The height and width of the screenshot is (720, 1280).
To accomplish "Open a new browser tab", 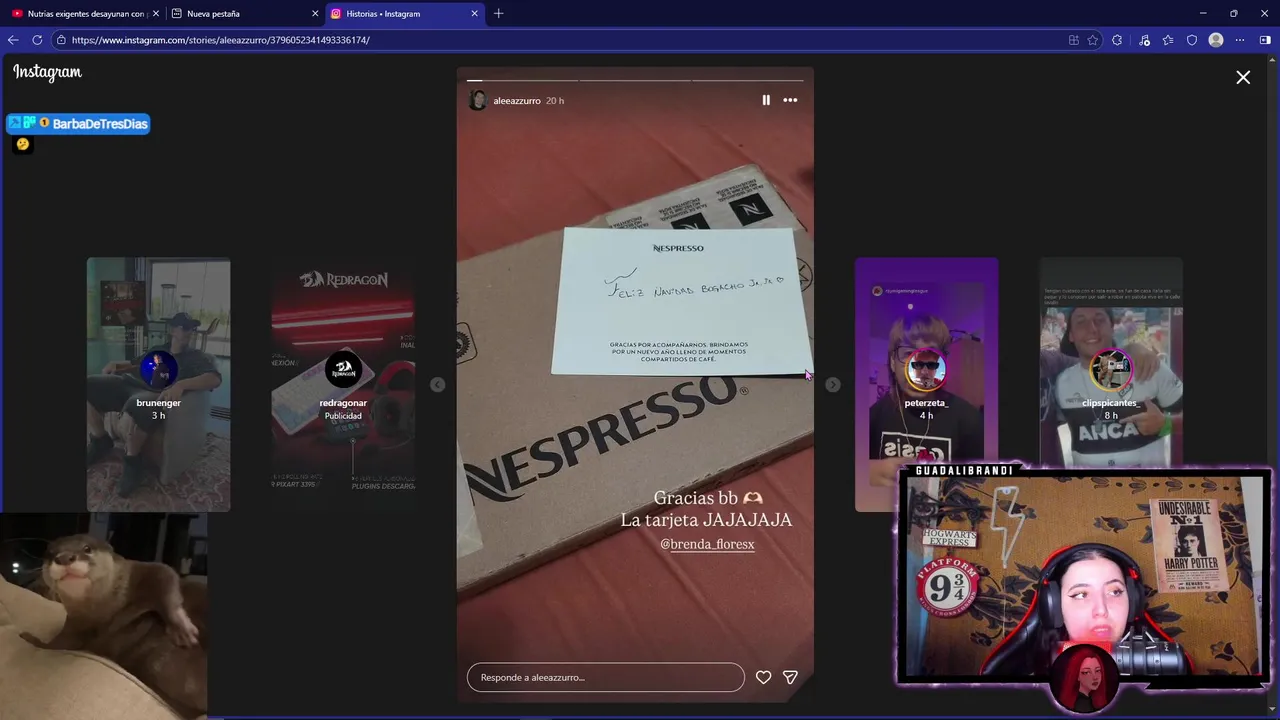I will pyautogui.click(x=498, y=14).
